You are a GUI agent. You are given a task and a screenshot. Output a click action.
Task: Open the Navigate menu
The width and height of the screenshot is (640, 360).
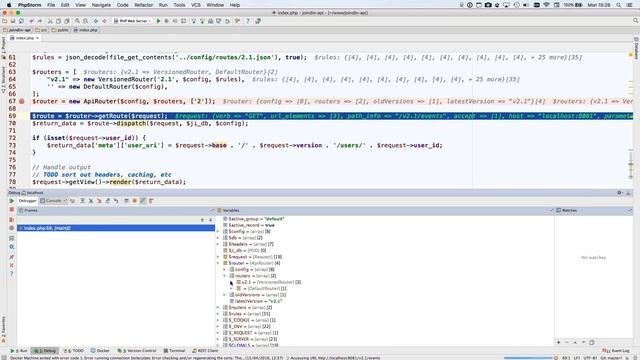tap(101, 5)
